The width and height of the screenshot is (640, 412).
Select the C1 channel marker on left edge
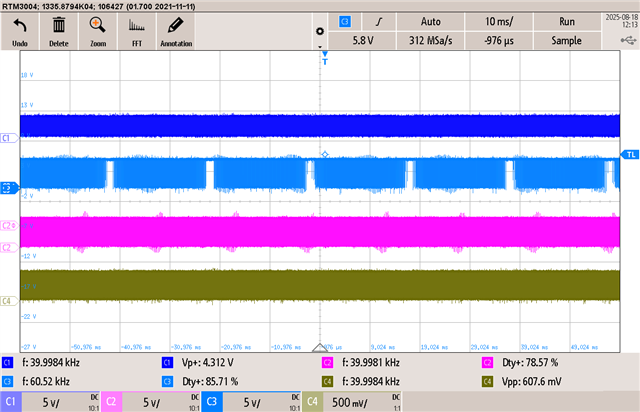click(x=9, y=138)
